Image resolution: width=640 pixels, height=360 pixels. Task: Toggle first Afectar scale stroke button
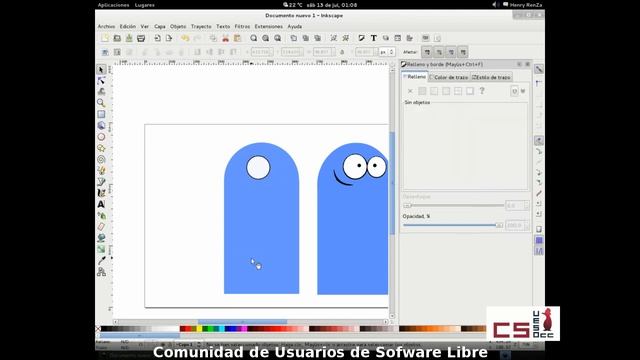(427, 52)
